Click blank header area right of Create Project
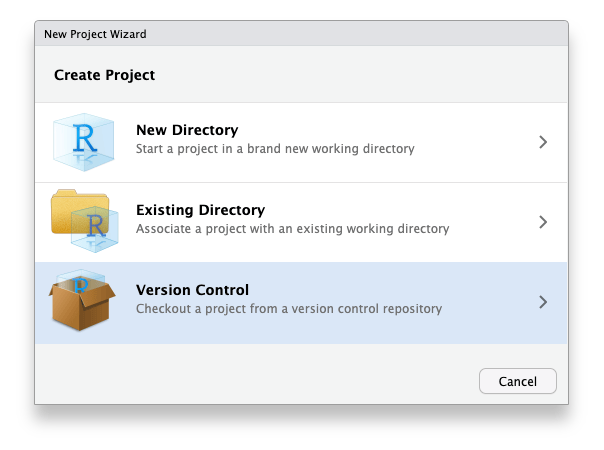Viewport: 604px width, 450px height. point(380,75)
